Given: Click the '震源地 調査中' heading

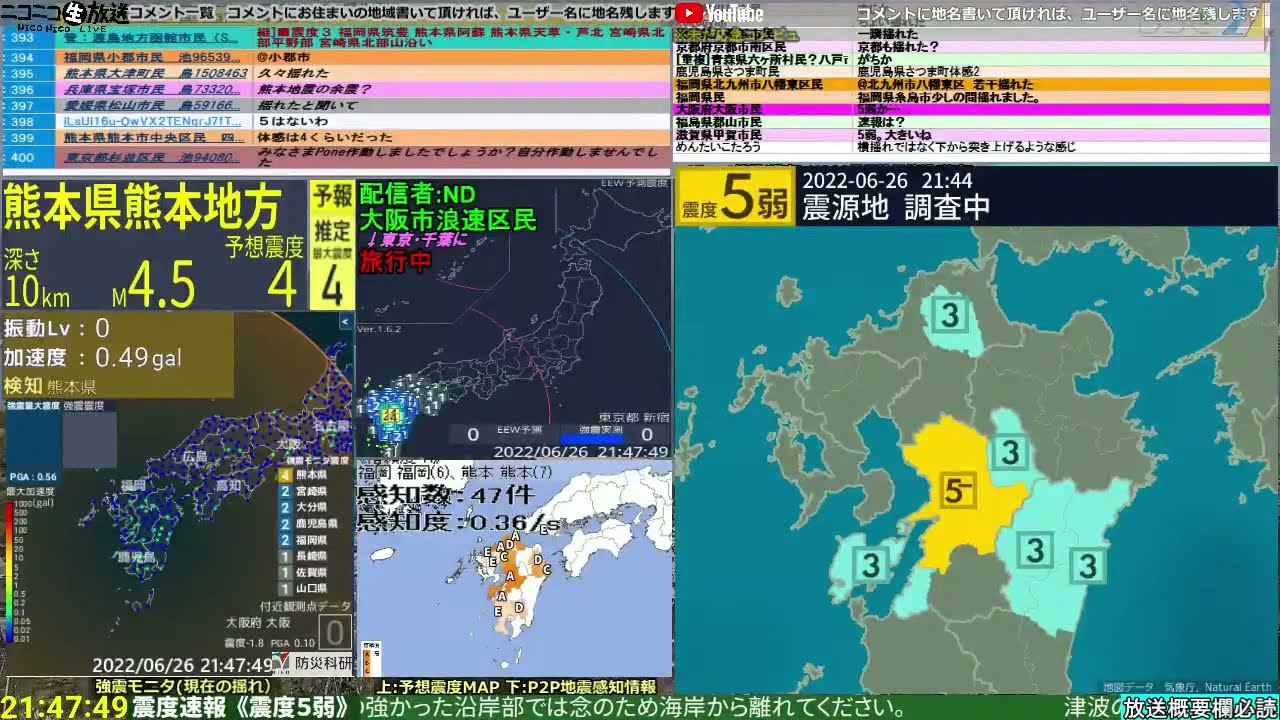Looking at the screenshot, I should (x=896, y=207).
